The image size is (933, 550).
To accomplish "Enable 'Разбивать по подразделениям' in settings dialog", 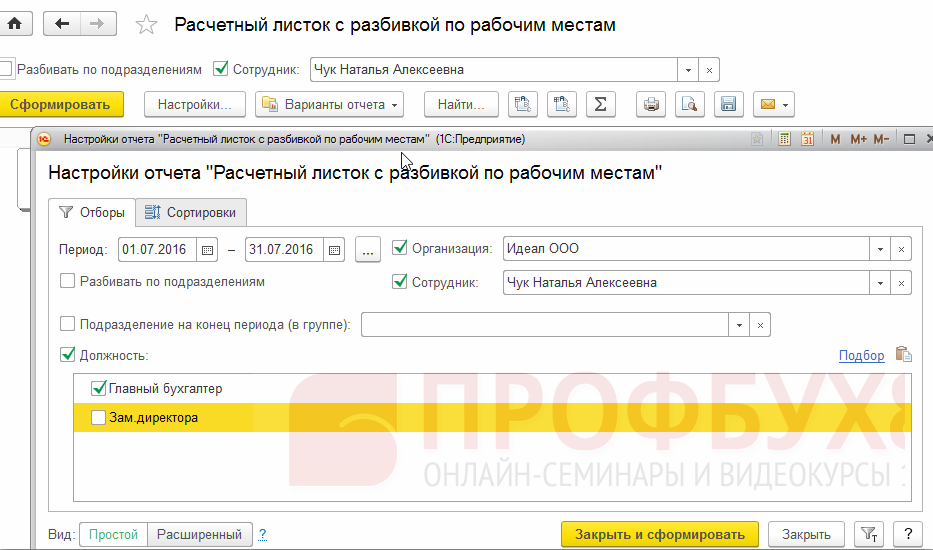I will point(68,282).
